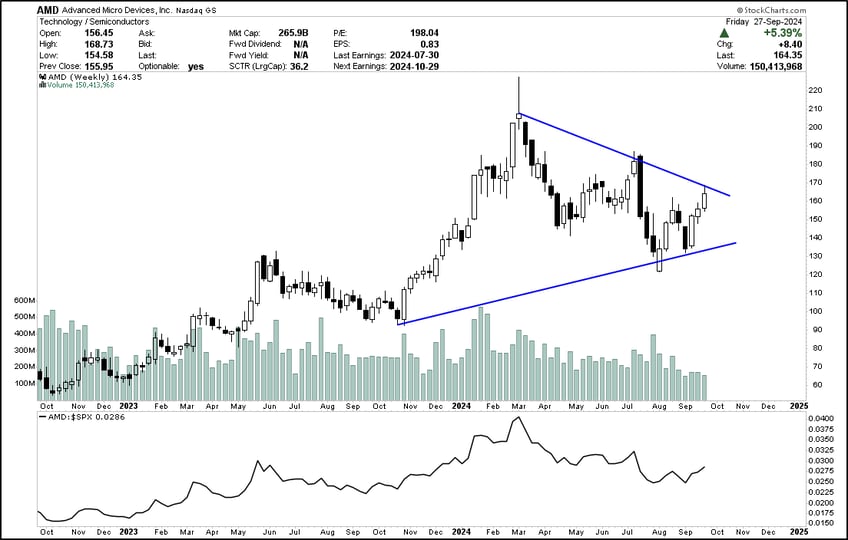Select the bold AMD ticker in the title

click(x=48, y=10)
